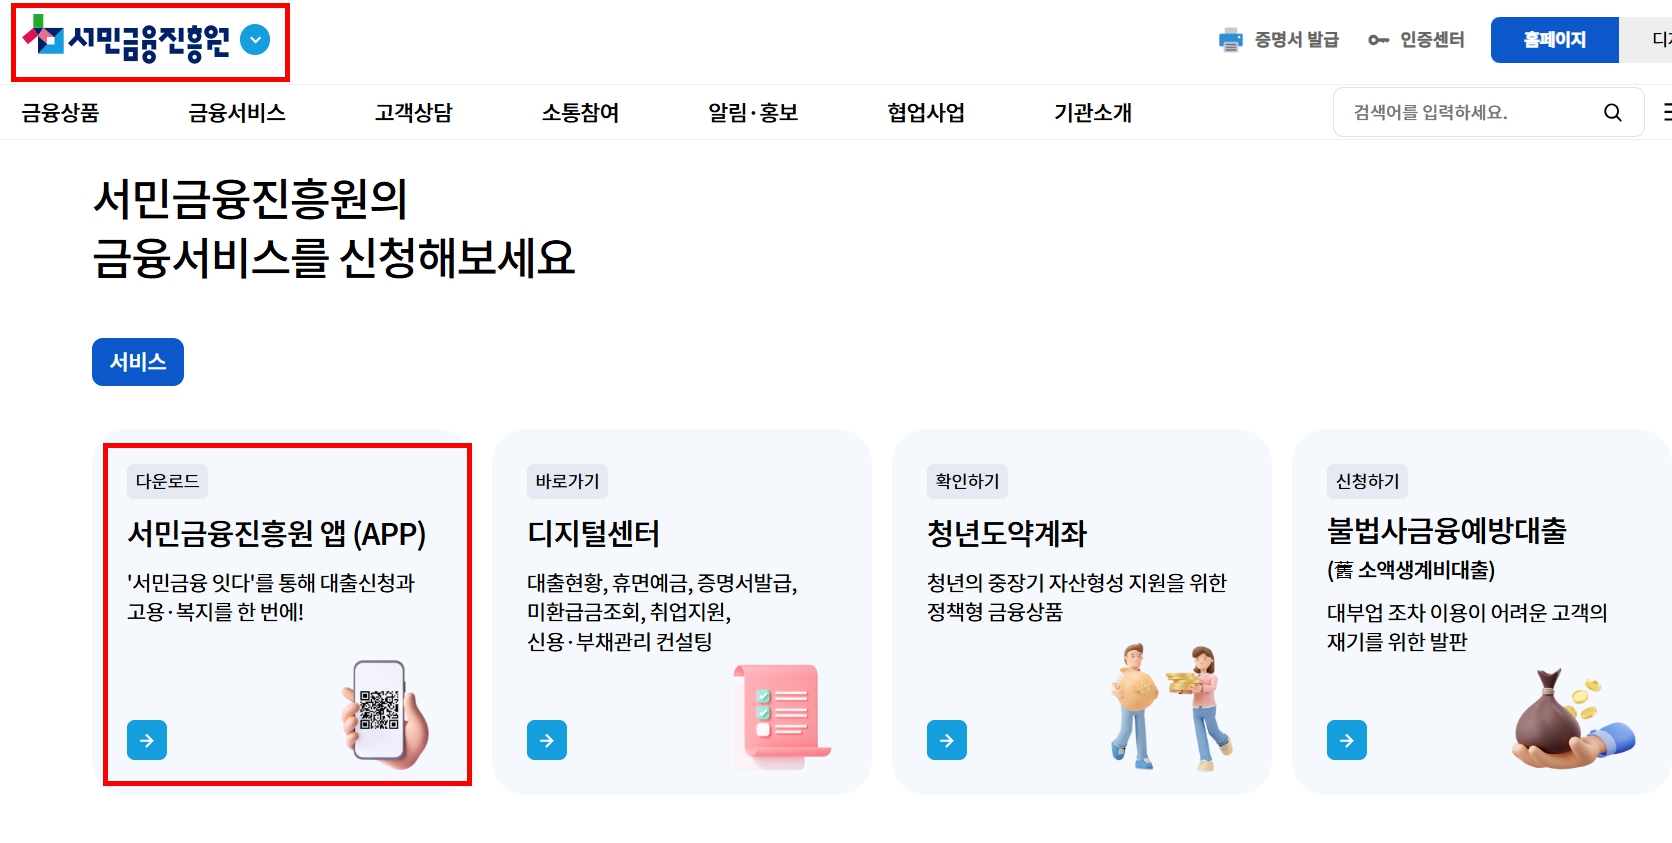Click the key icon for 인증센터
This screenshot has width=1672, height=843.
pos(1379,40)
